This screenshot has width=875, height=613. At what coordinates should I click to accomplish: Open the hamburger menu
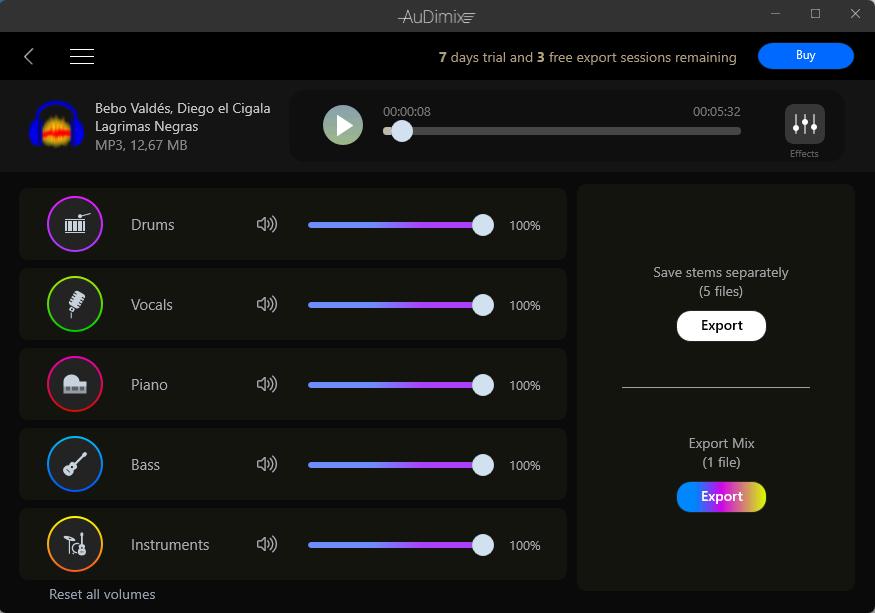[81, 56]
